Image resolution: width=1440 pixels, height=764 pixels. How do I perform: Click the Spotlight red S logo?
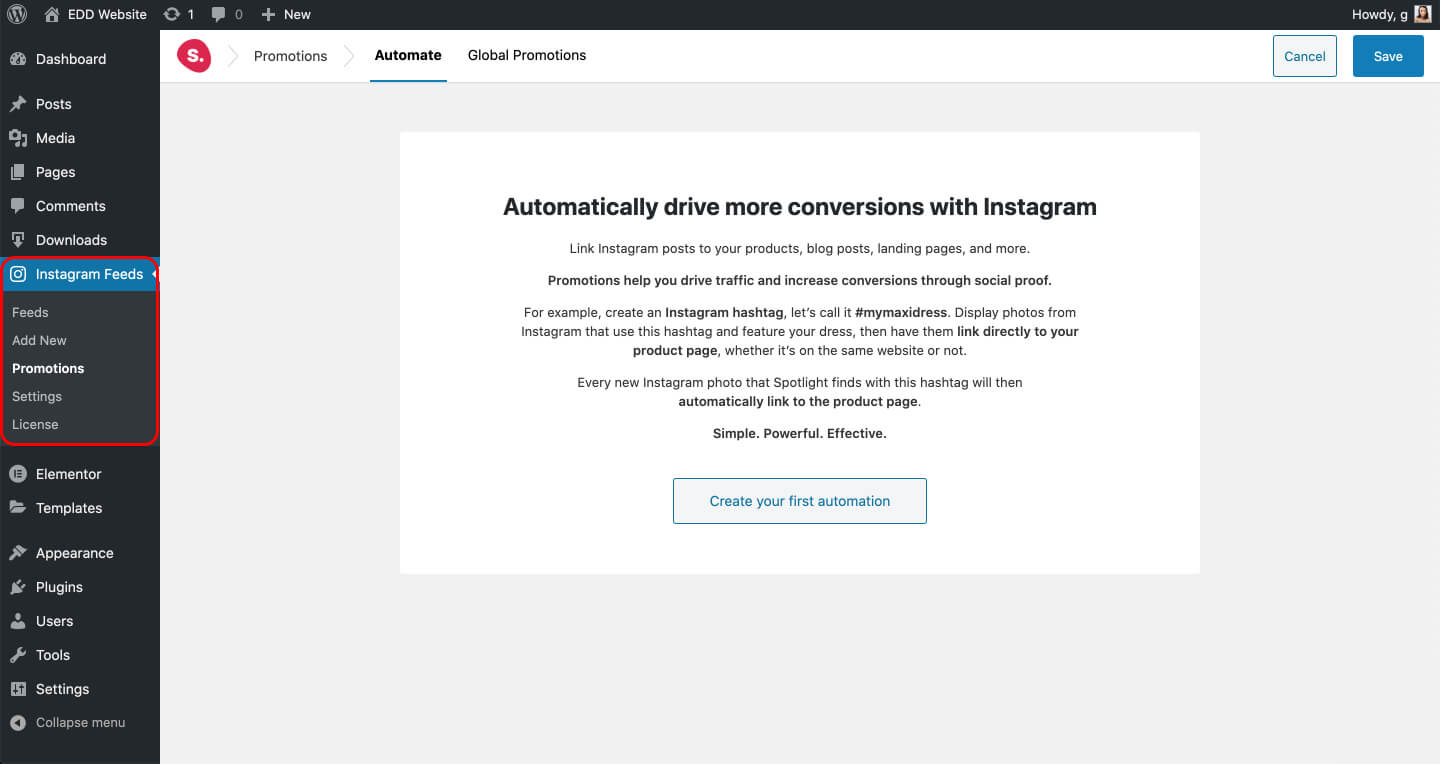click(194, 56)
